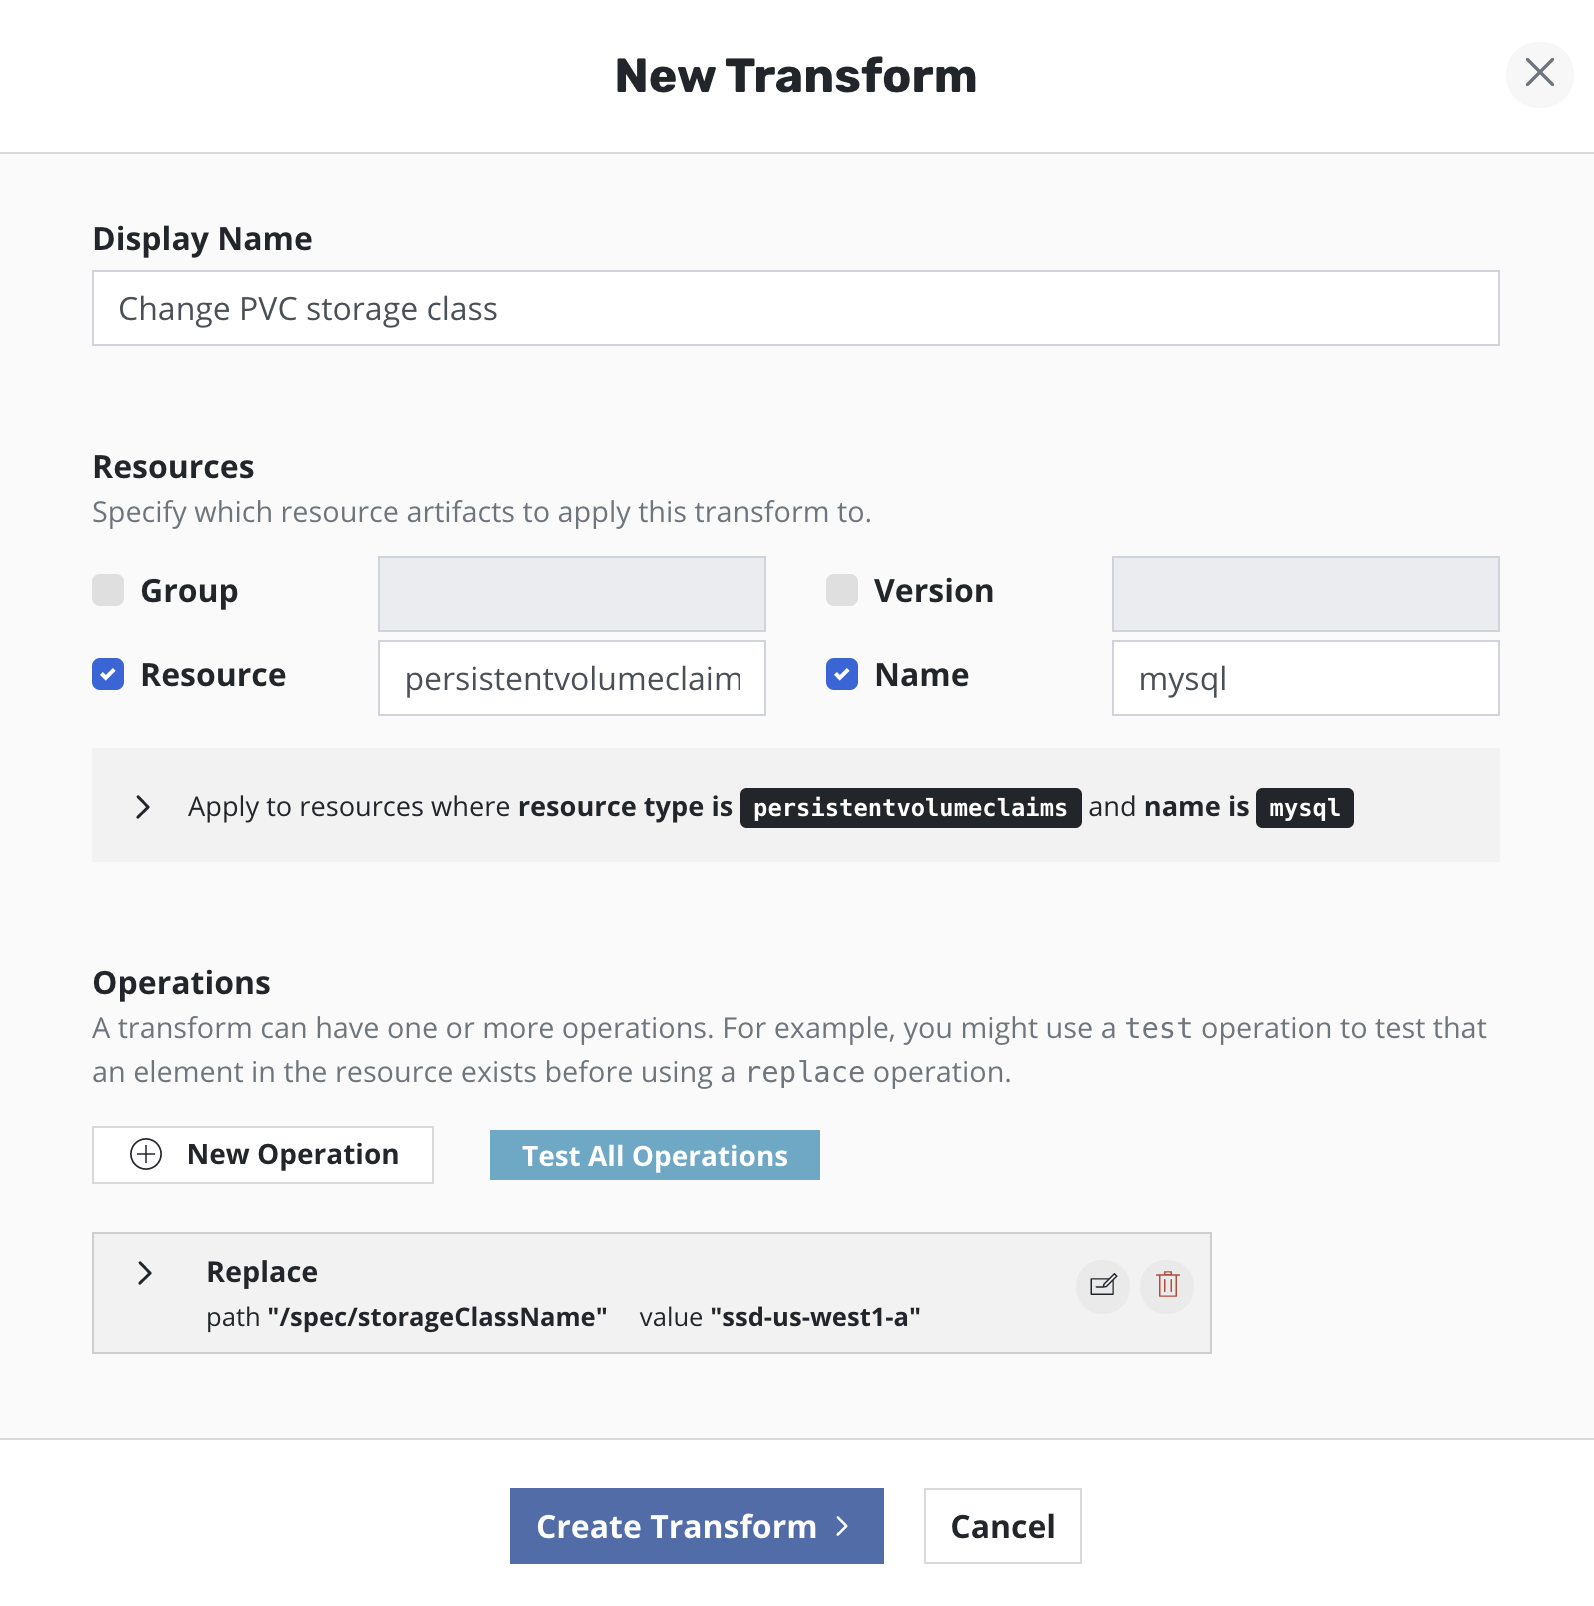Cancel the transform creation
Viewport: 1594px width, 1606px height.
(1002, 1526)
